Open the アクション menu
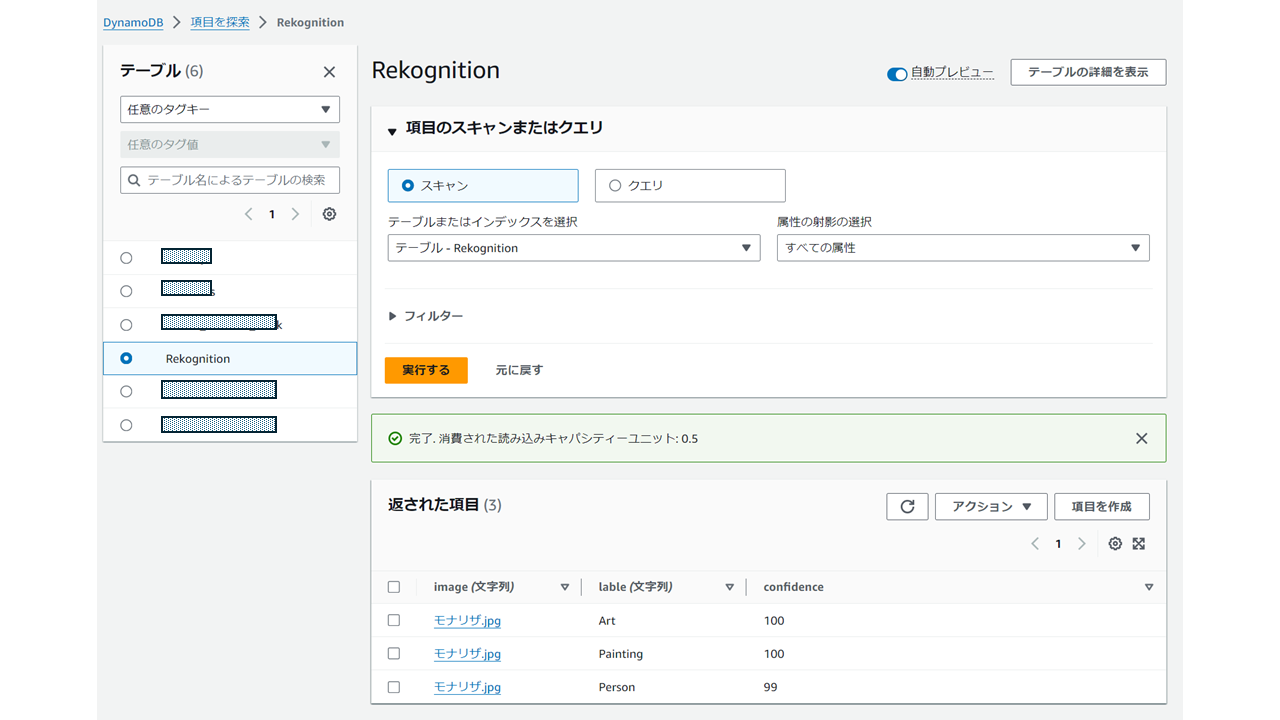Viewport: 1280px width, 720px height. (991, 506)
